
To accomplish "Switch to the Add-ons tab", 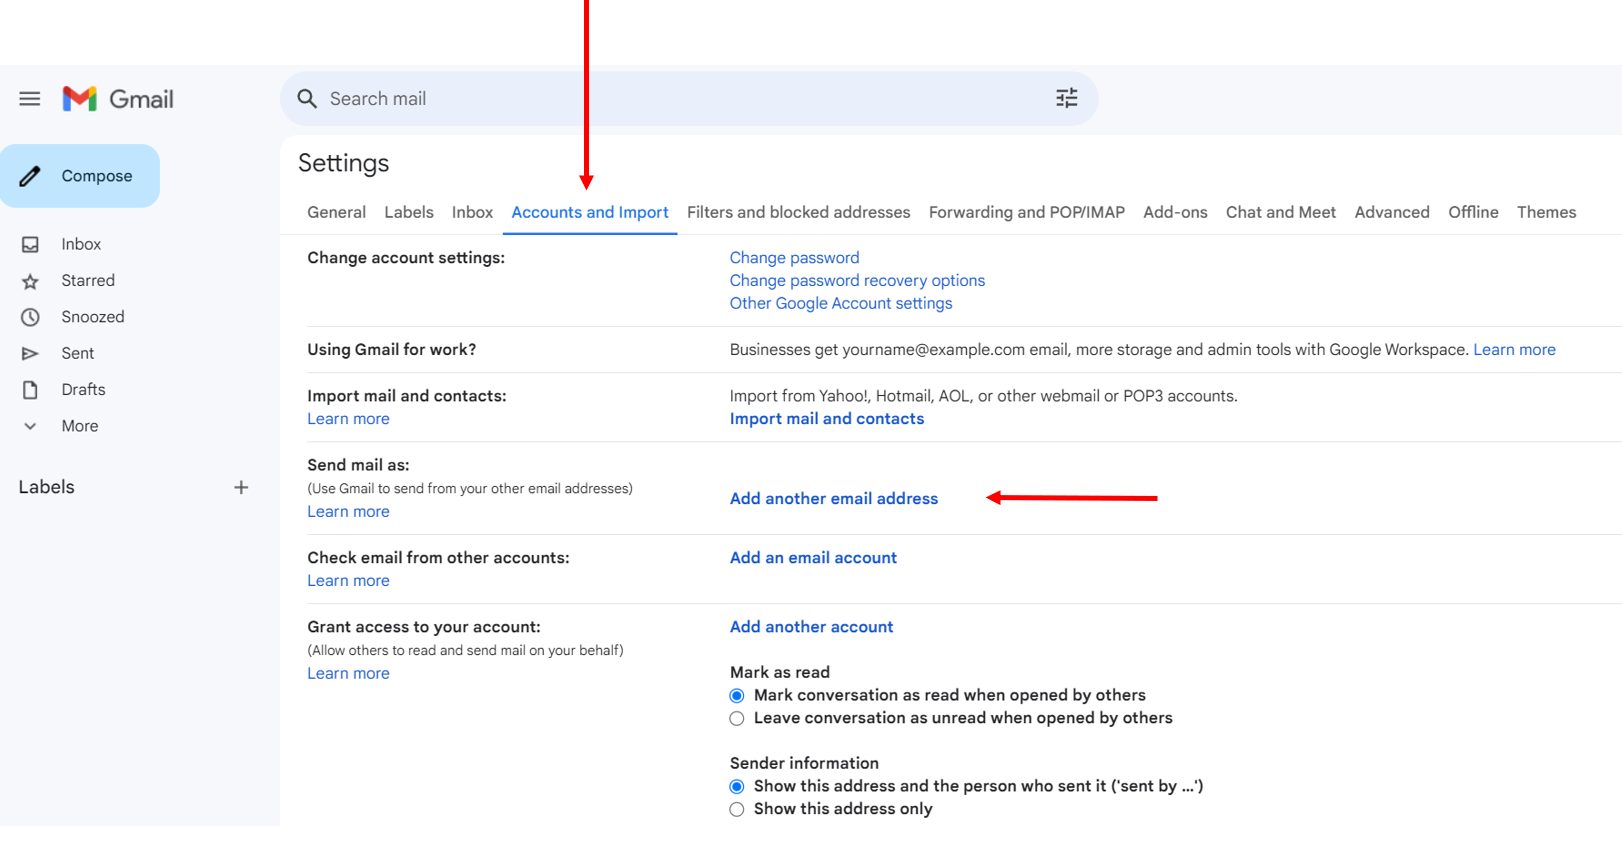I will pyautogui.click(x=1175, y=212).
